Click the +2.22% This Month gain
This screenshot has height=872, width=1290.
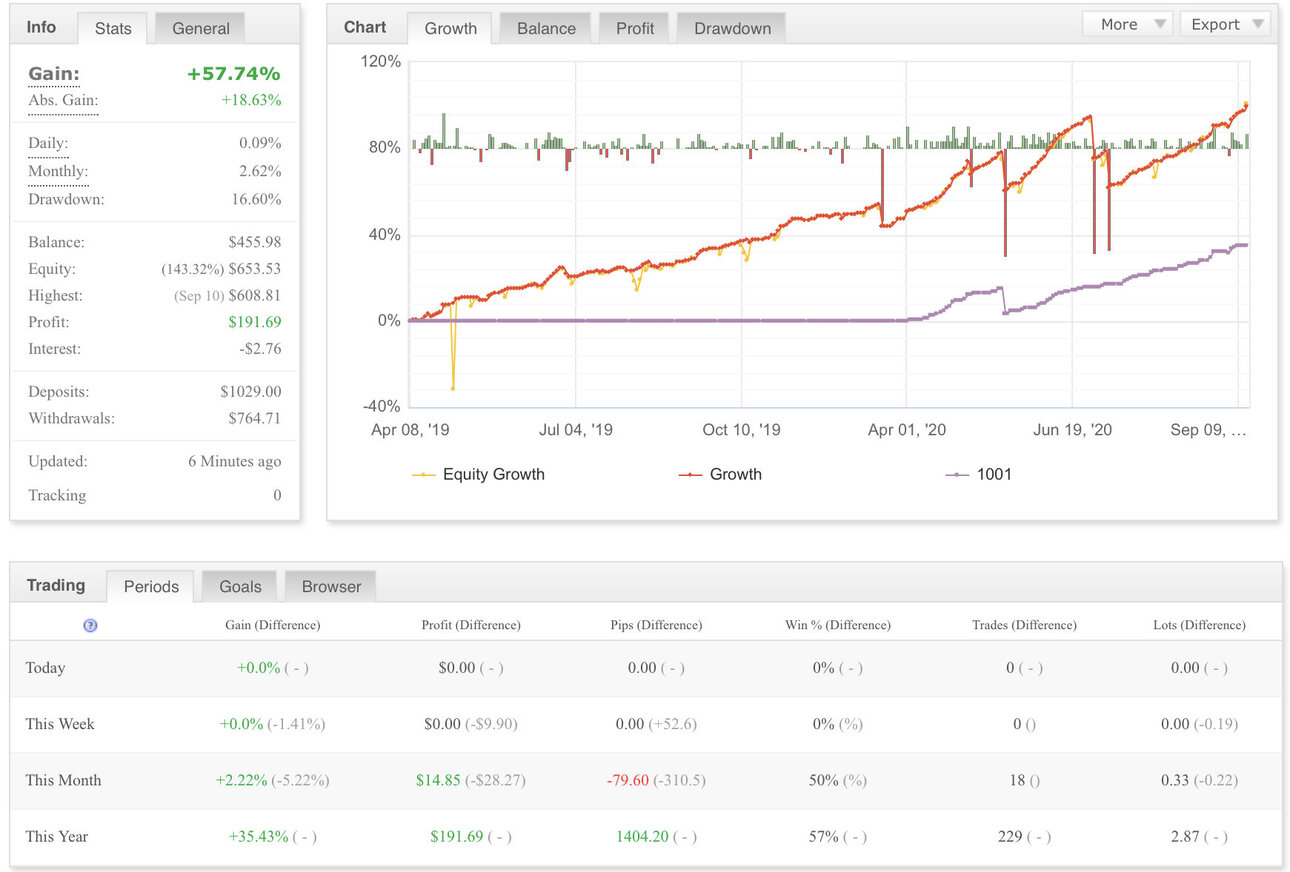[x=241, y=780]
